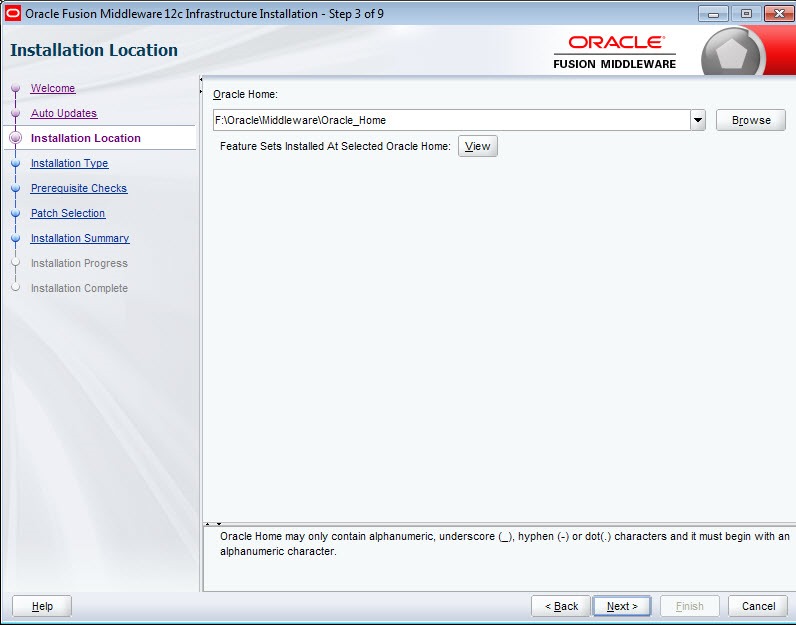
Task: Click the Installation Complete step label
Action: [79, 288]
